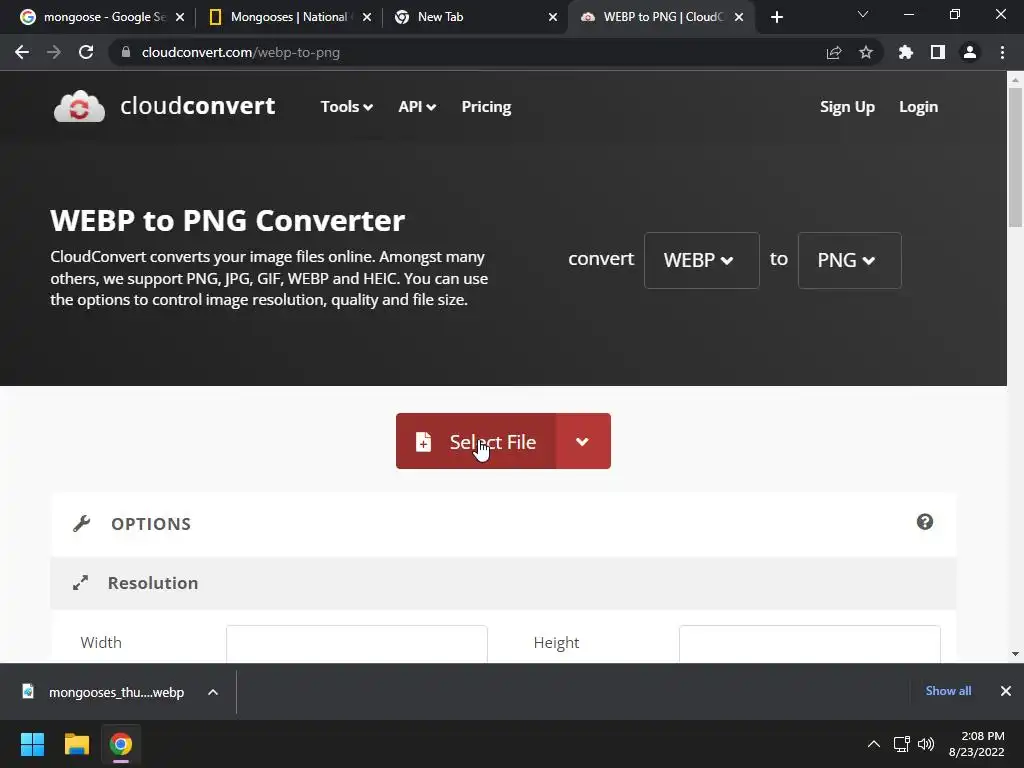The image size is (1024, 768).
Task: Close the Mongooses National Geographic tab
Action: (x=367, y=17)
